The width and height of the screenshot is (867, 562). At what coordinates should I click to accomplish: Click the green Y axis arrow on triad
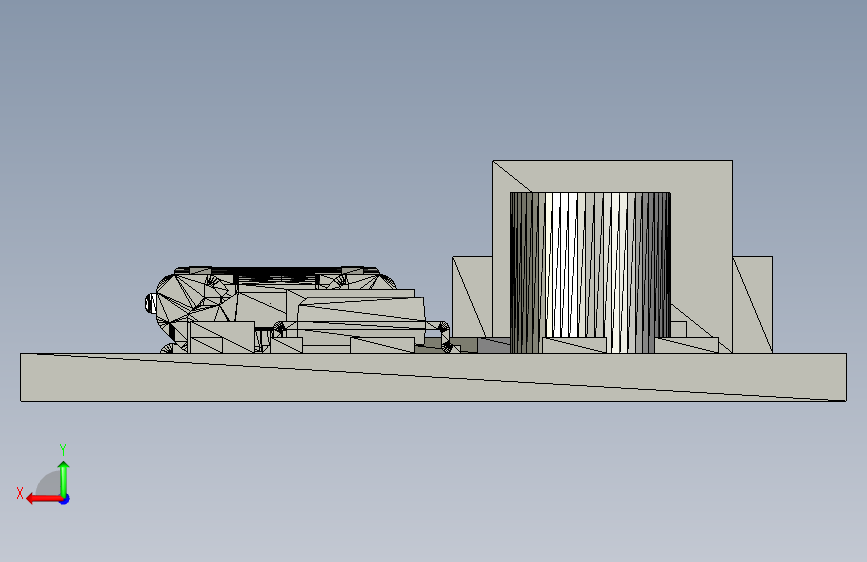(64, 478)
